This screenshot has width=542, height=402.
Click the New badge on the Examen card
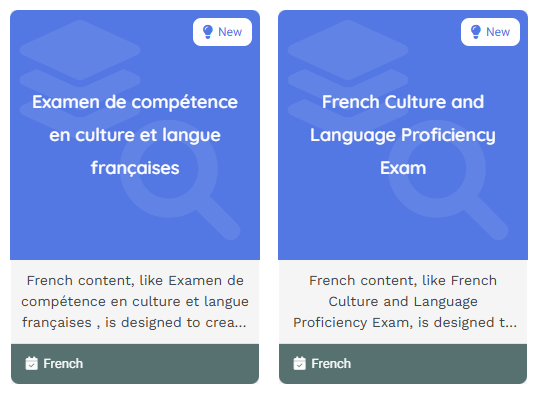tap(222, 32)
